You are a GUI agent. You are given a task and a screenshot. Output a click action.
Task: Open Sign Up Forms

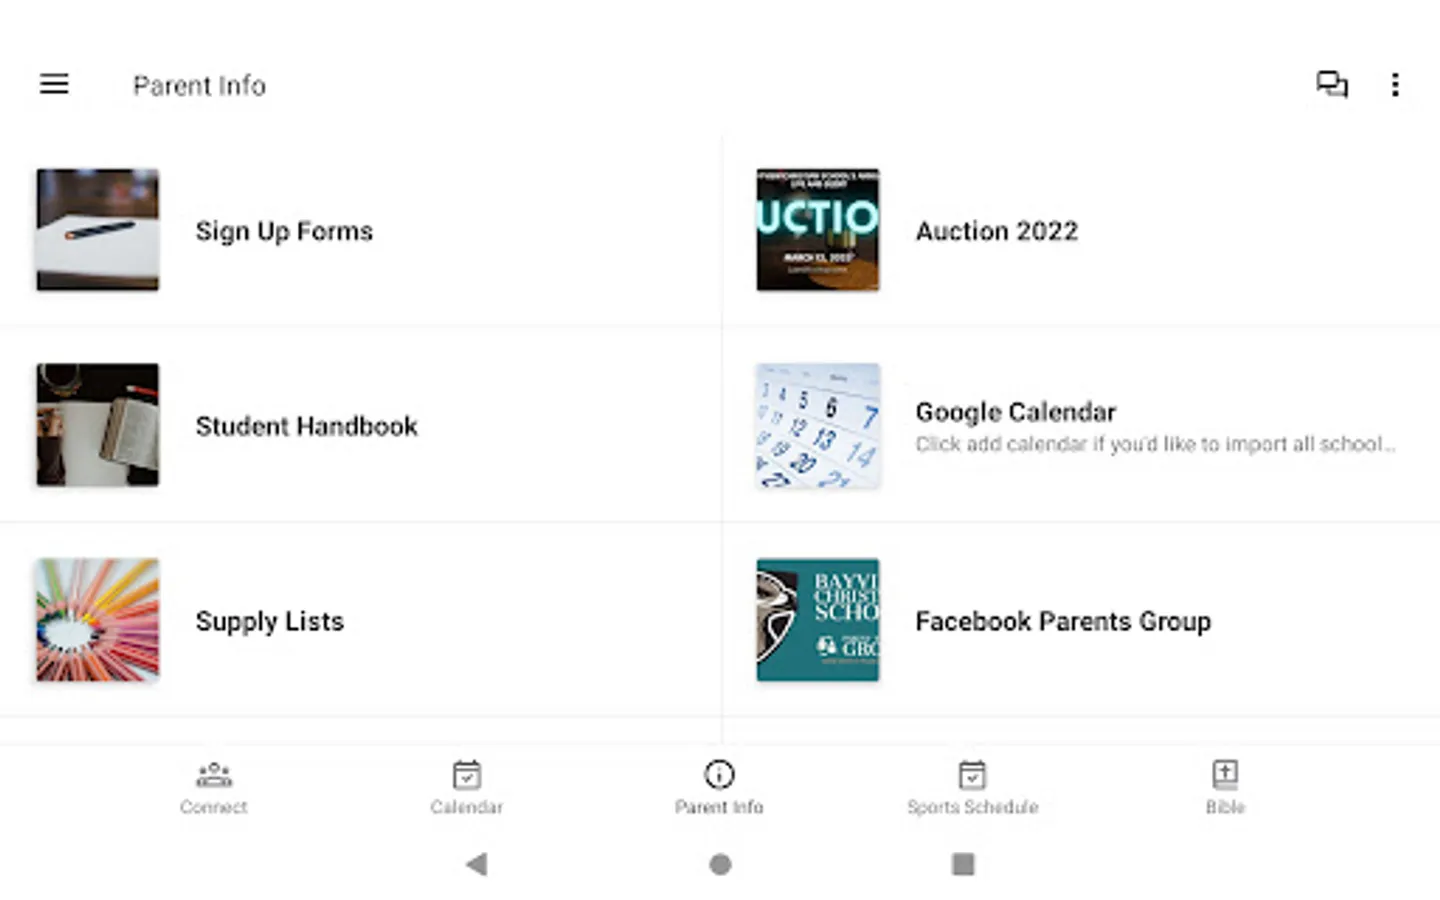[284, 231]
